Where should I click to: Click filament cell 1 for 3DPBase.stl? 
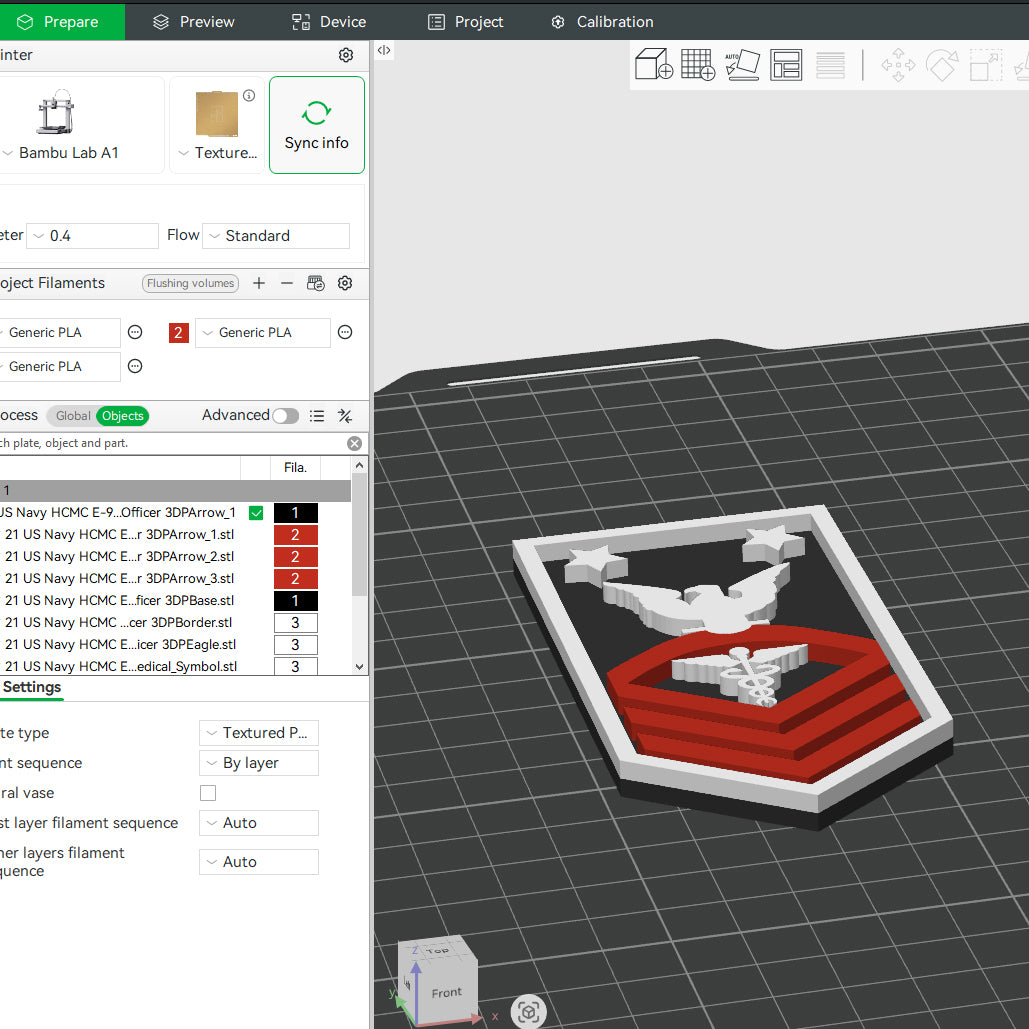[x=295, y=600]
